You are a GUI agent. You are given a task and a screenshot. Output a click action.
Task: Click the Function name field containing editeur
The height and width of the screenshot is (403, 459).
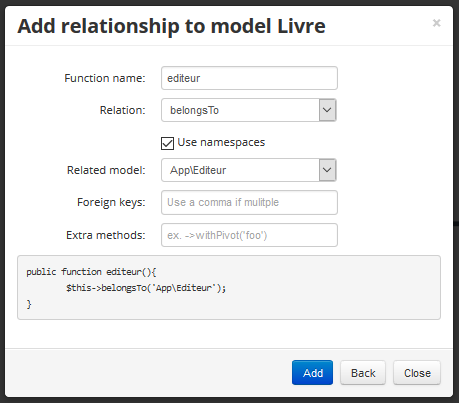pyautogui.click(x=249, y=78)
